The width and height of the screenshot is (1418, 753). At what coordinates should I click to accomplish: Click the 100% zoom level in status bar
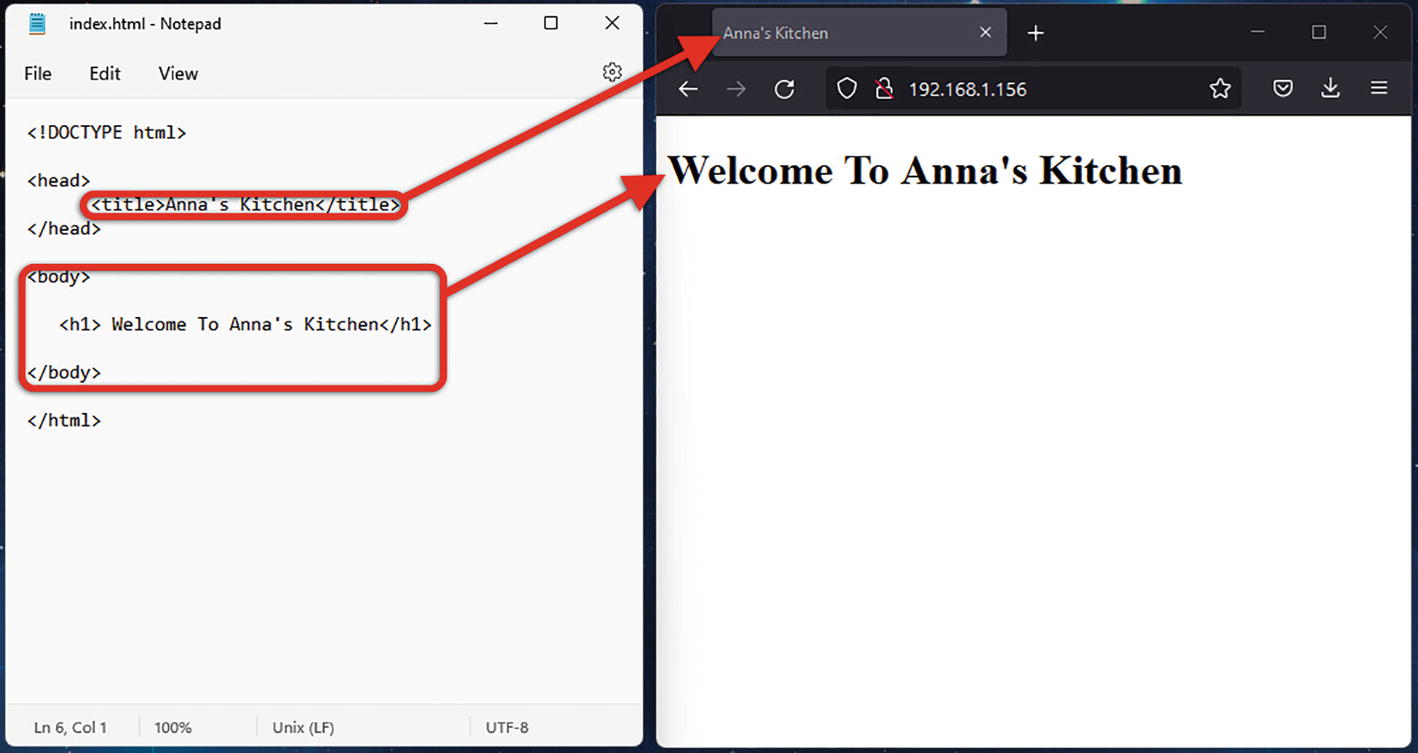(173, 728)
